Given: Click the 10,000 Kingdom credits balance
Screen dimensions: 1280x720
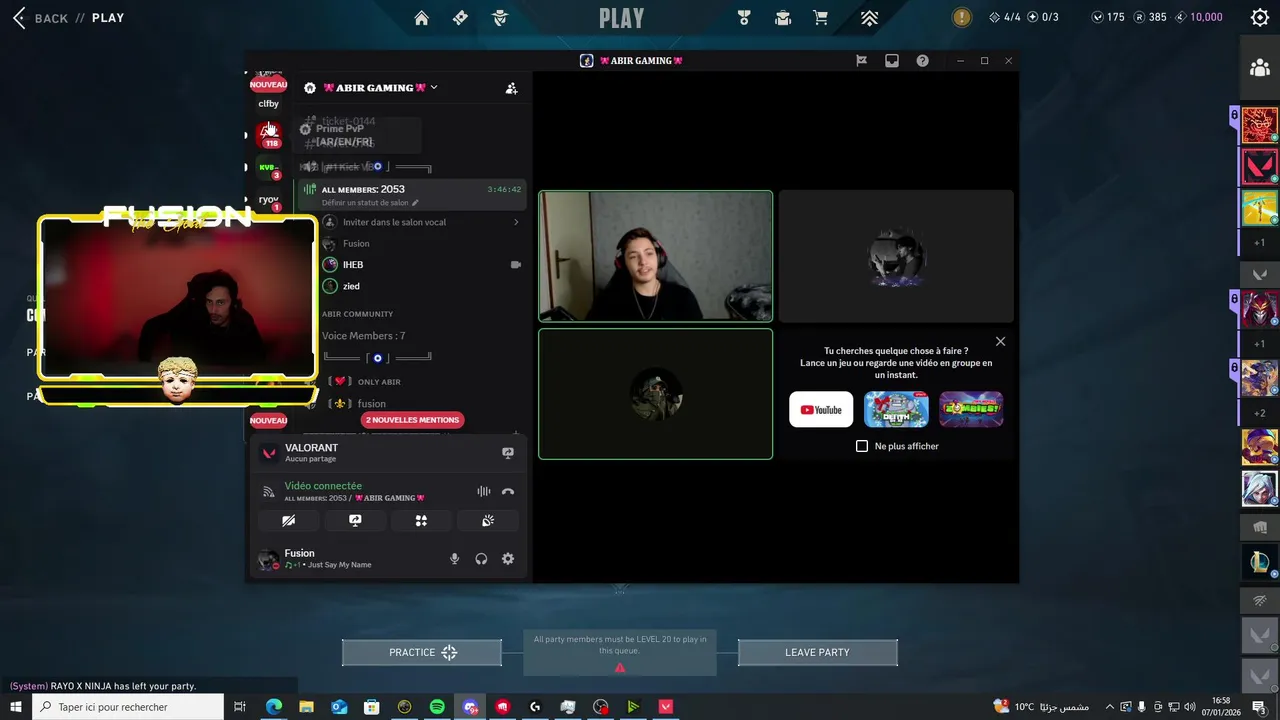Looking at the screenshot, I should coord(1199,17).
